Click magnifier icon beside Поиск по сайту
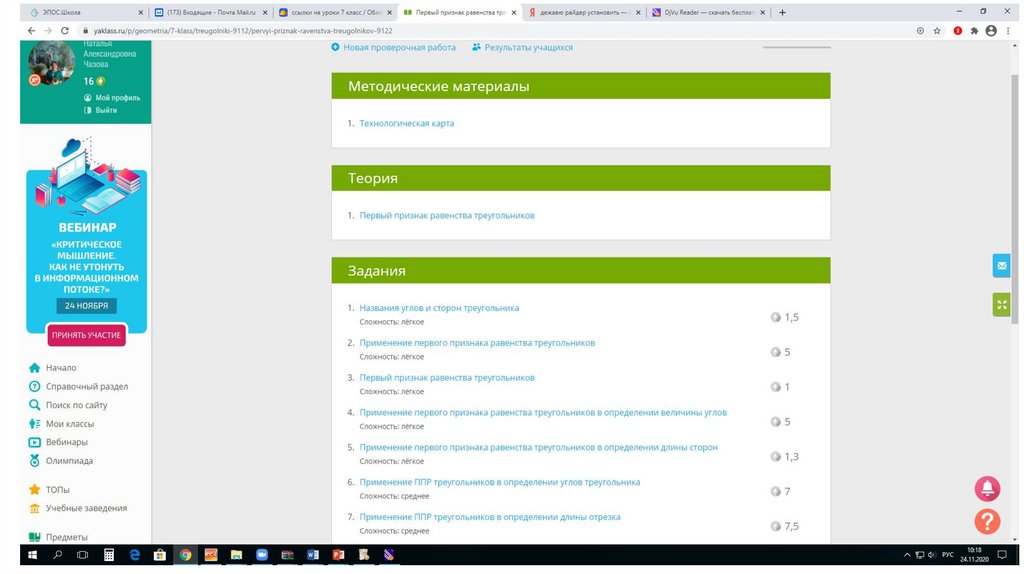The image size is (1024, 574). (35, 405)
